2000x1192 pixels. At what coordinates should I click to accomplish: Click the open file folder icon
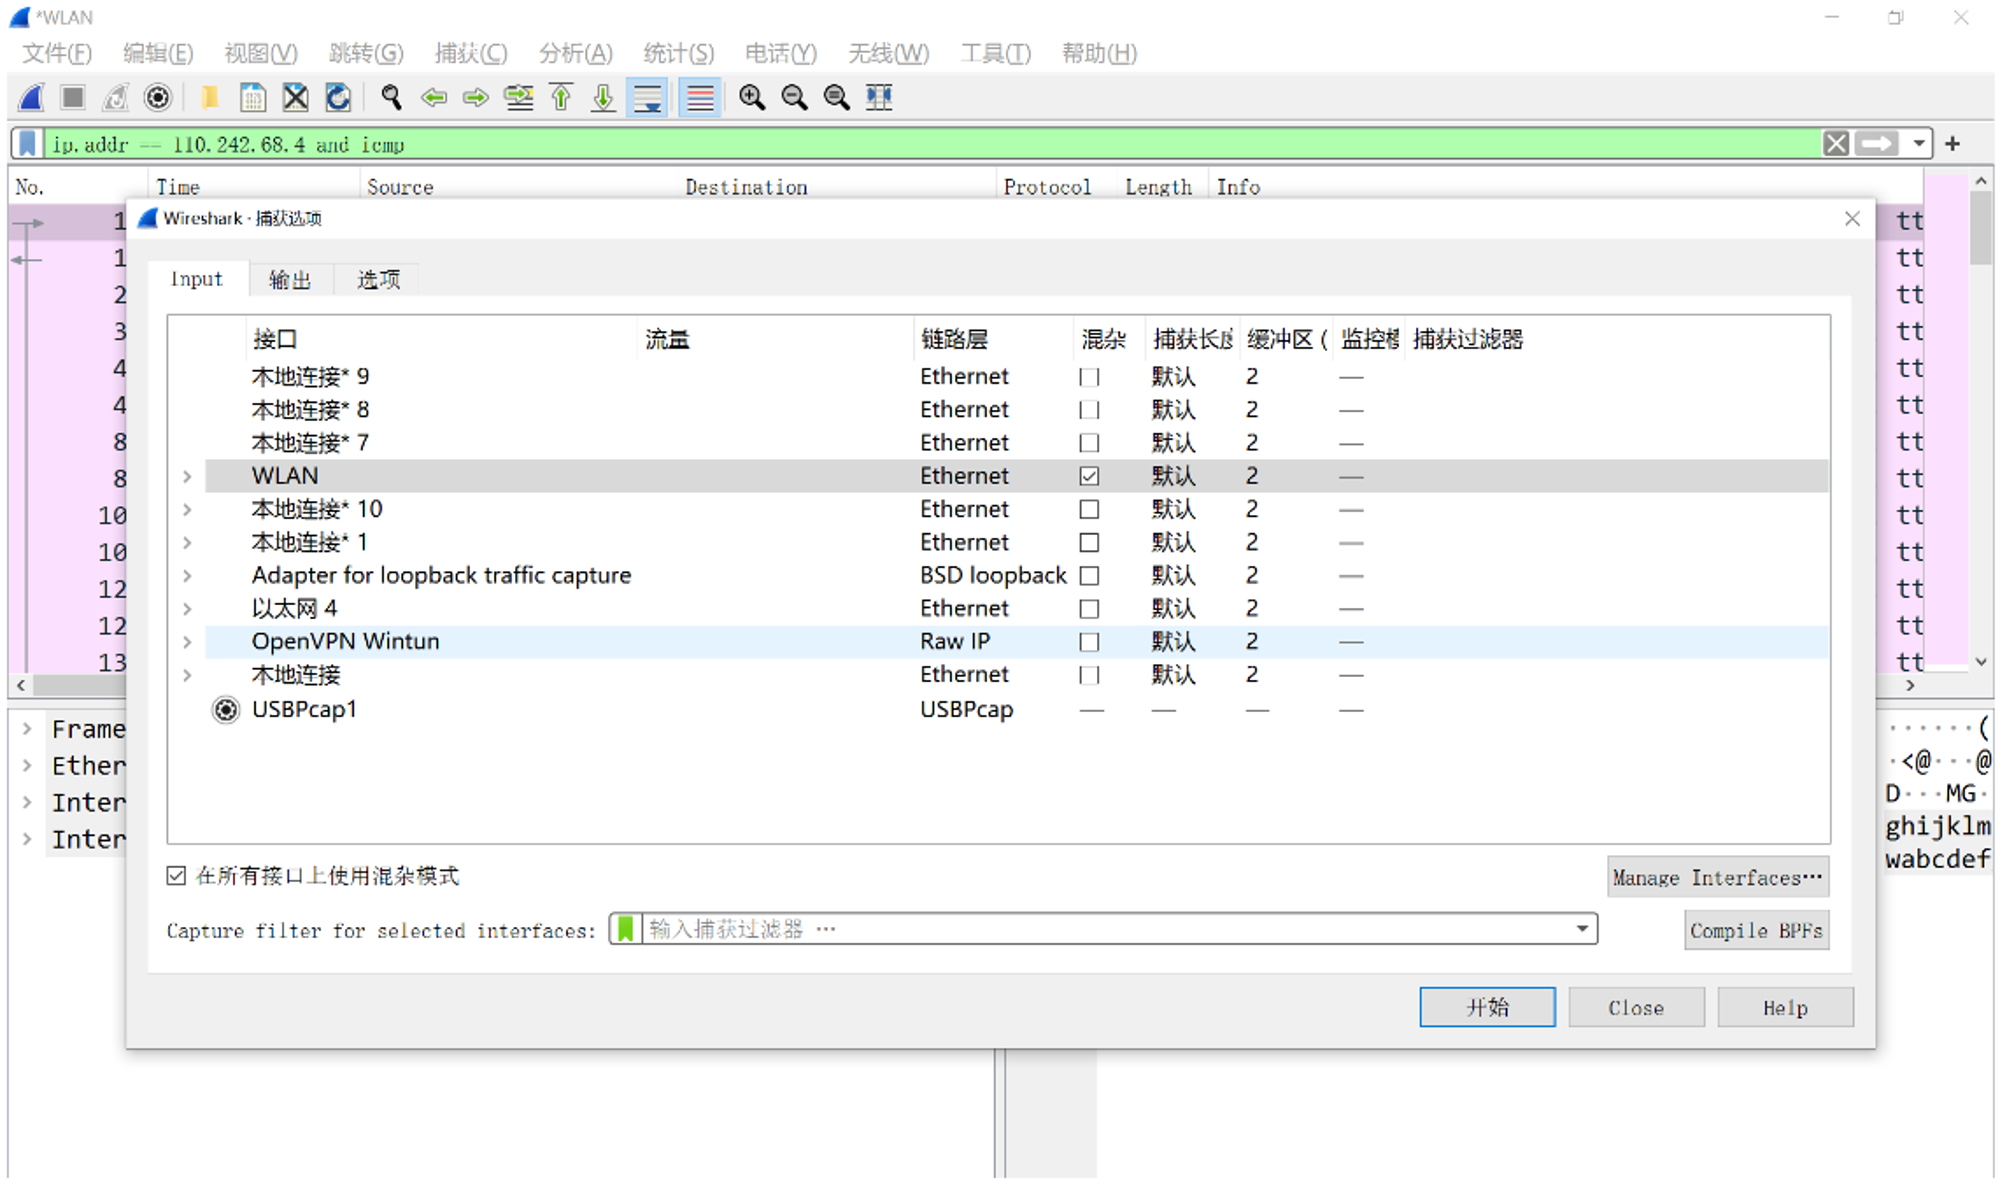coord(210,97)
